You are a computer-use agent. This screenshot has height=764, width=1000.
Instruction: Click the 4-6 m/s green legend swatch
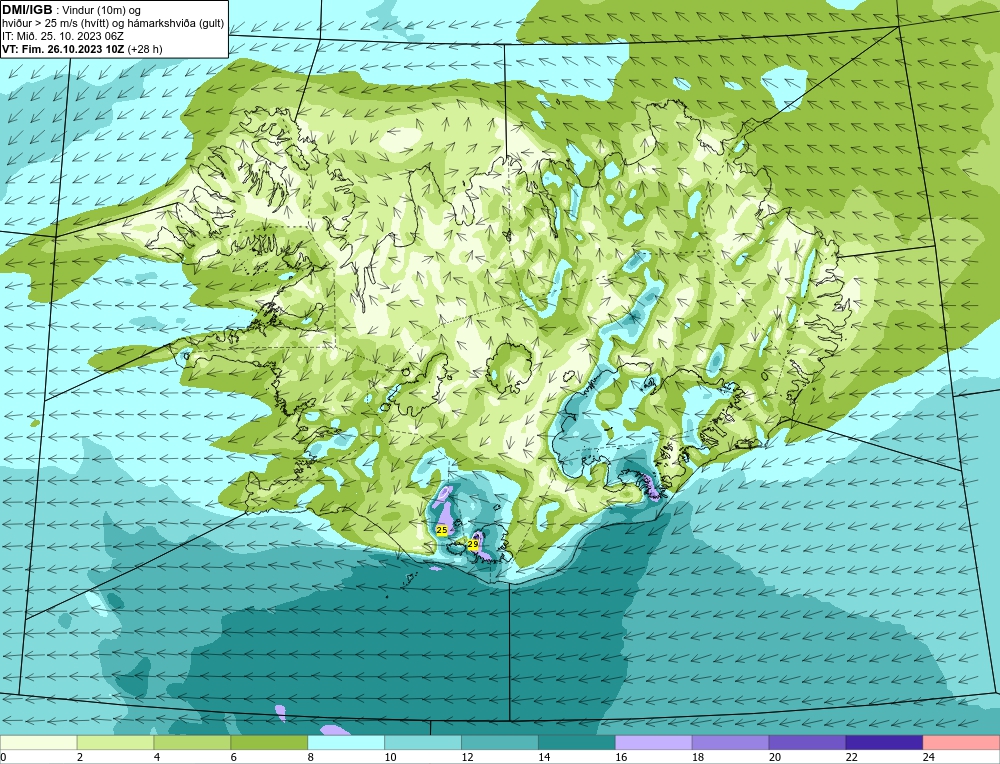click(x=192, y=743)
